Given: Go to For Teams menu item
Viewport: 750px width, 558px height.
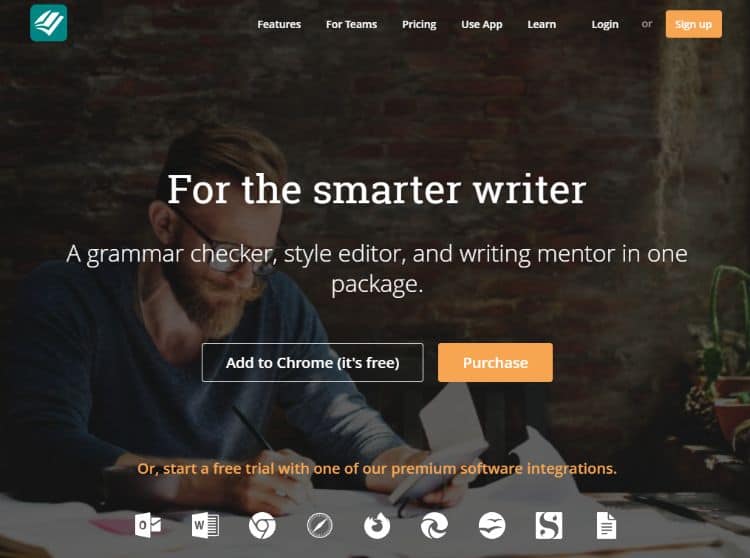Looking at the screenshot, I should coord(352,24).
